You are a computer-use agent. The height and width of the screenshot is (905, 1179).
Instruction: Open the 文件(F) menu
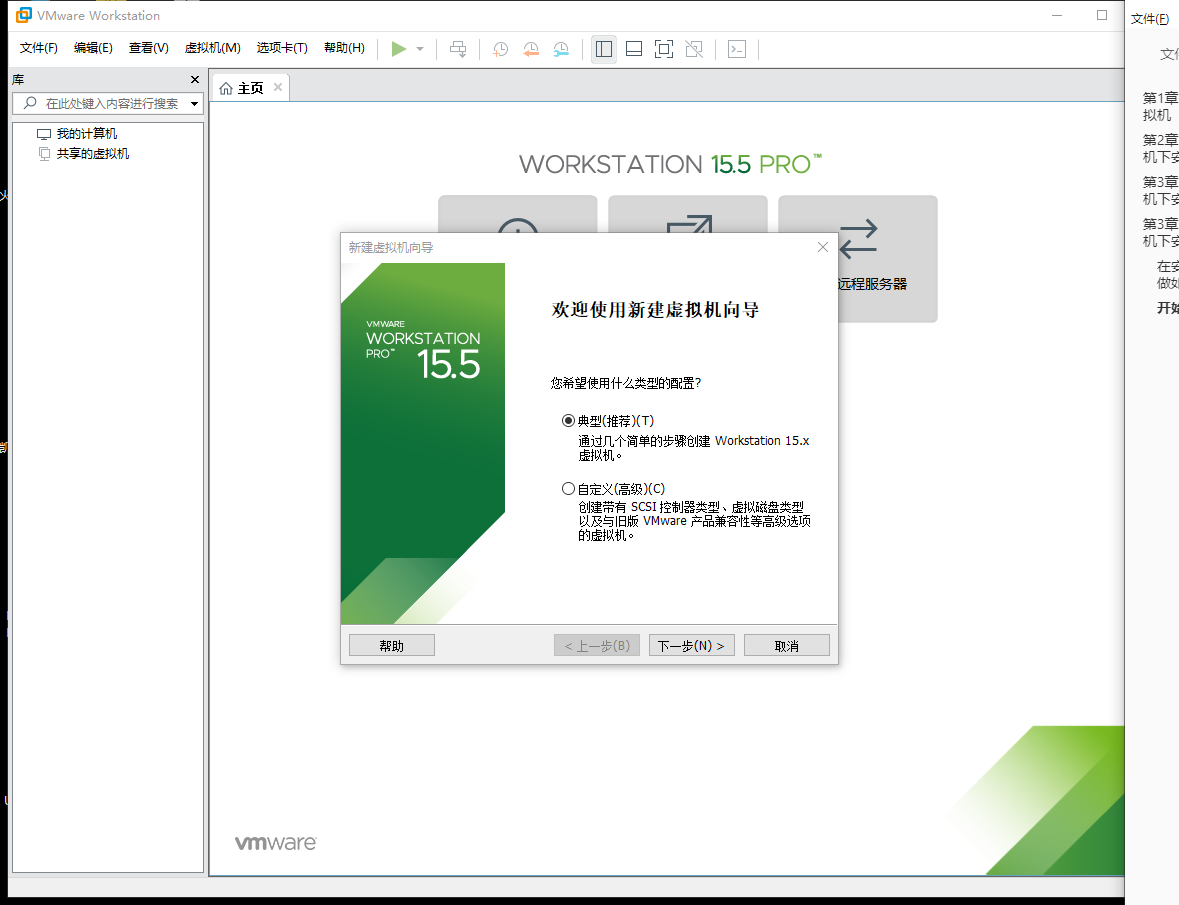point(38,48)
